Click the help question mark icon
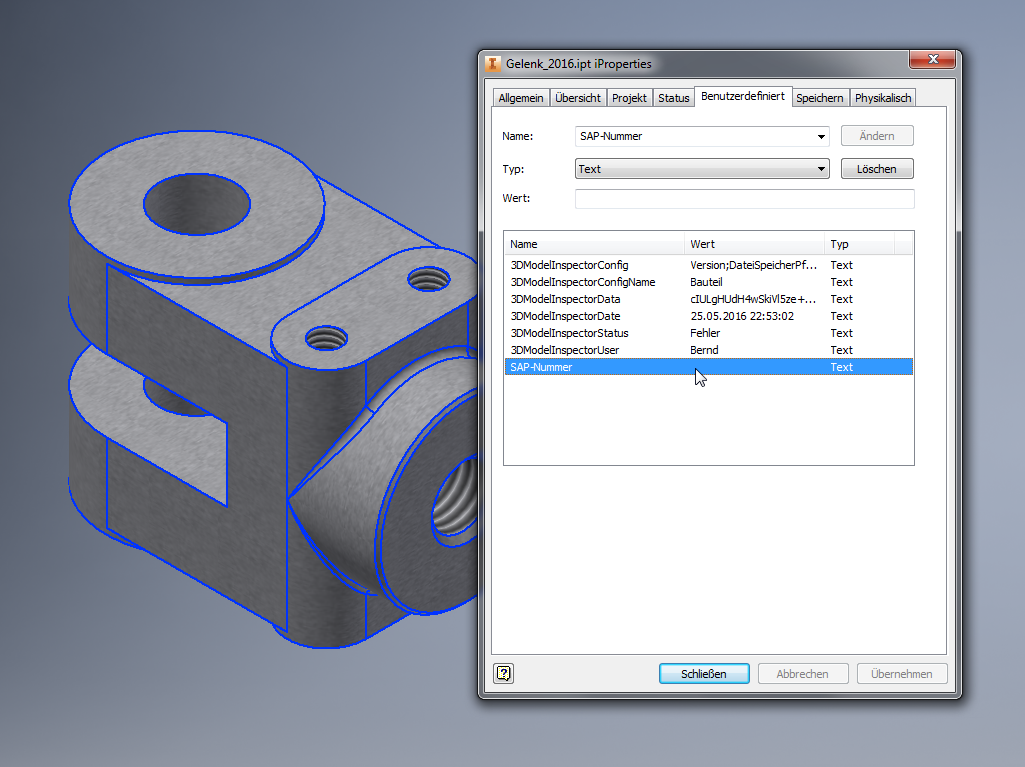This screenshot has height=767, width=1025. [x=503, y=673]
